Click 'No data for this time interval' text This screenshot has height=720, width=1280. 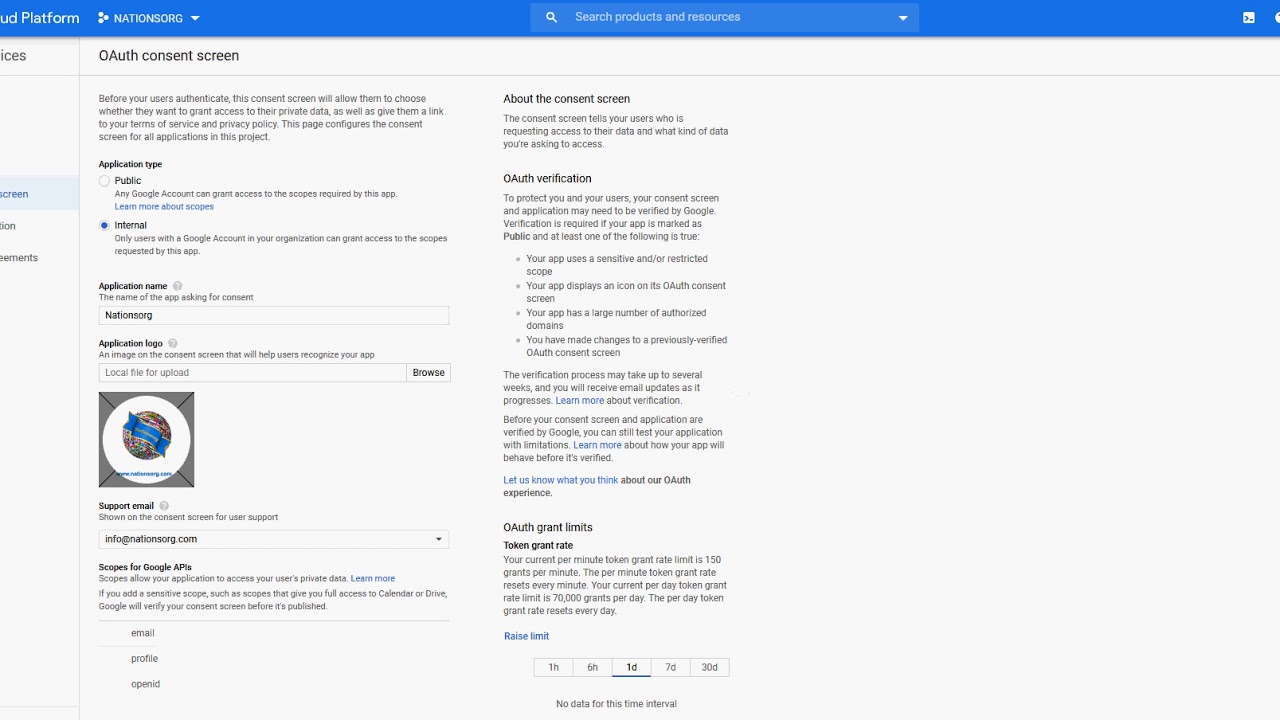pyautogui.click(x=616, y=704)
